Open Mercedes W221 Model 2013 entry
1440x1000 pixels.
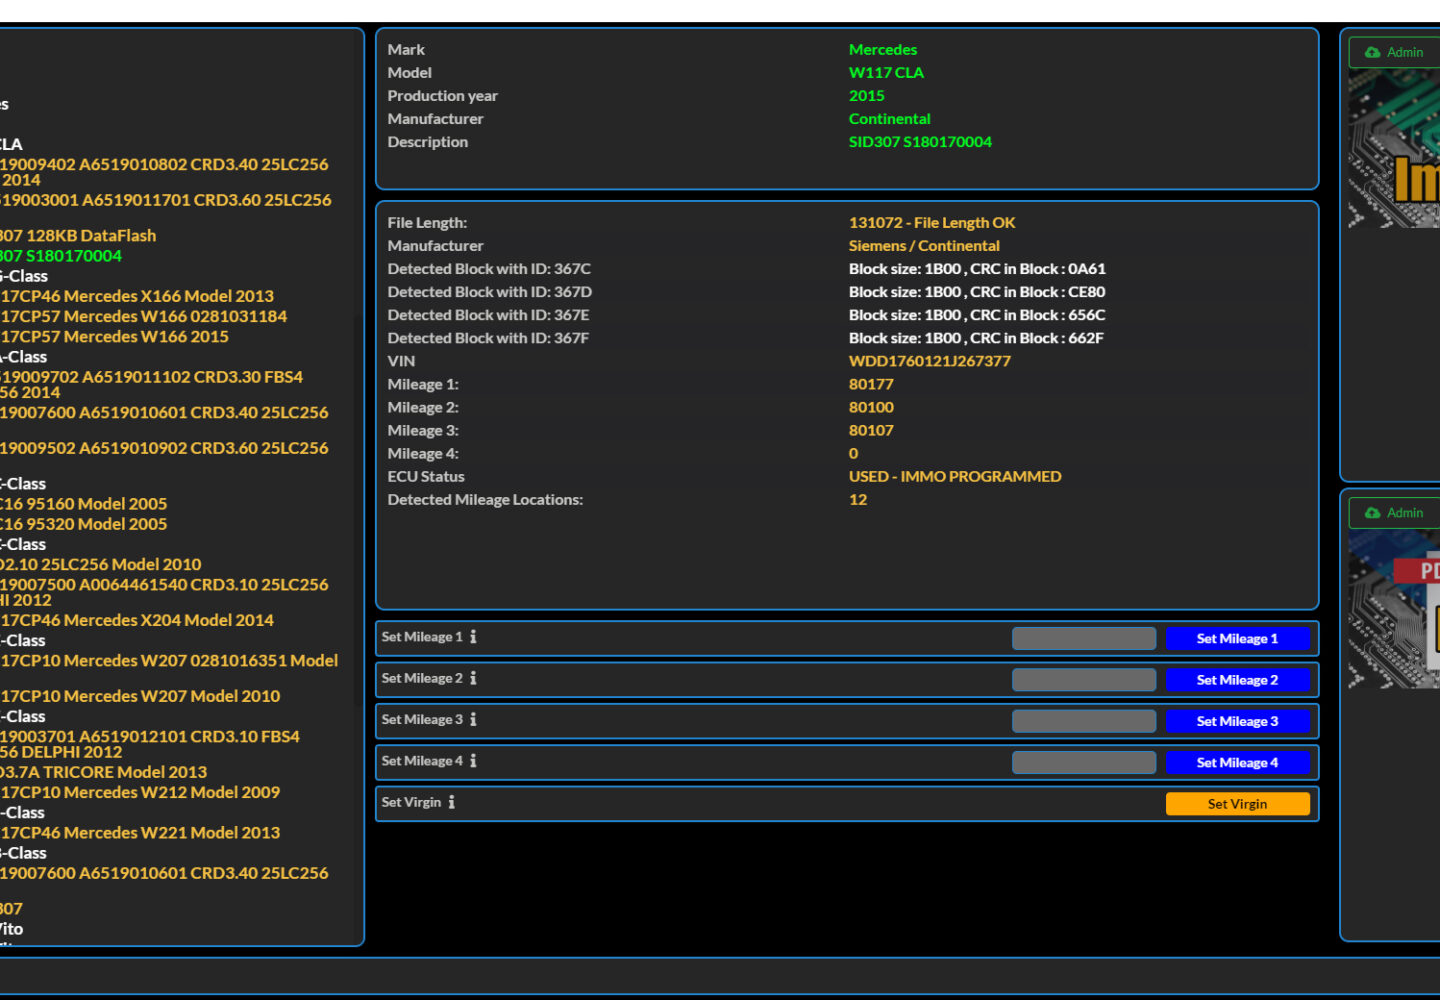coord(140,833)
